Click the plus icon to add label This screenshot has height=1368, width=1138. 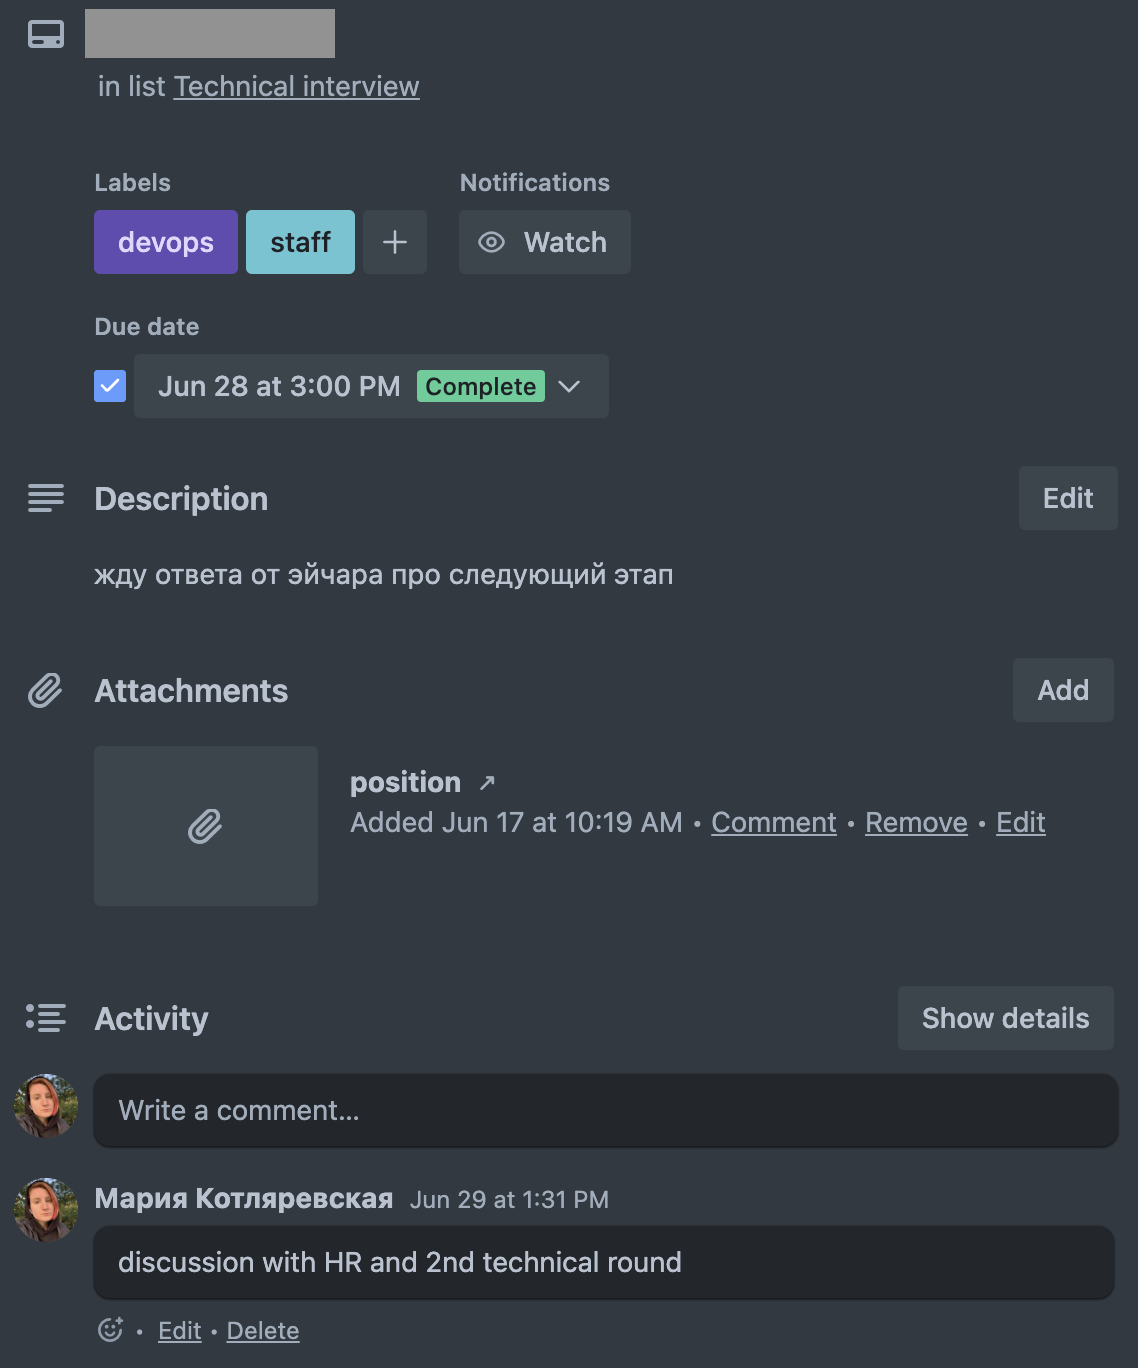395,242
